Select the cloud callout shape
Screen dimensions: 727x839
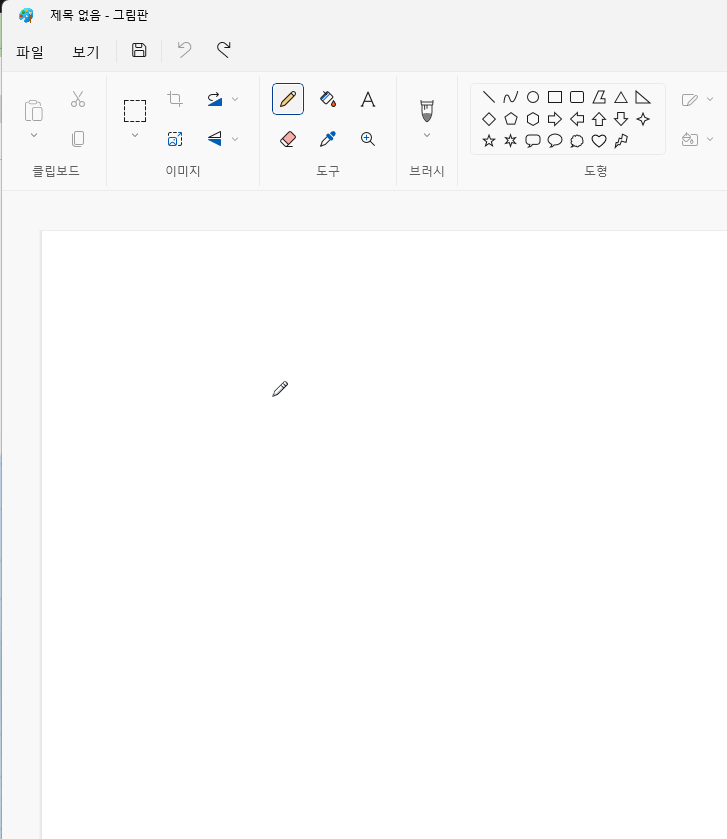pyautogui.click(x=577, y=141)
